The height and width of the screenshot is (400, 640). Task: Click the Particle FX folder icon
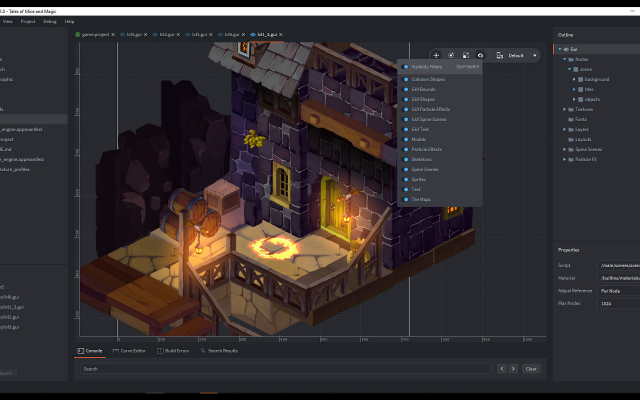571,159
